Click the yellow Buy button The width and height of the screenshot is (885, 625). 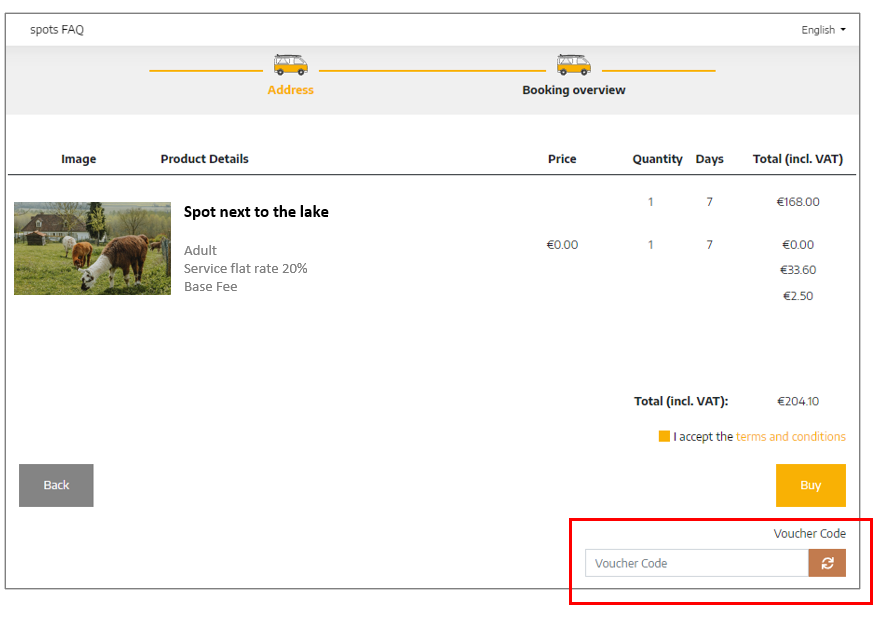[810, 486]
